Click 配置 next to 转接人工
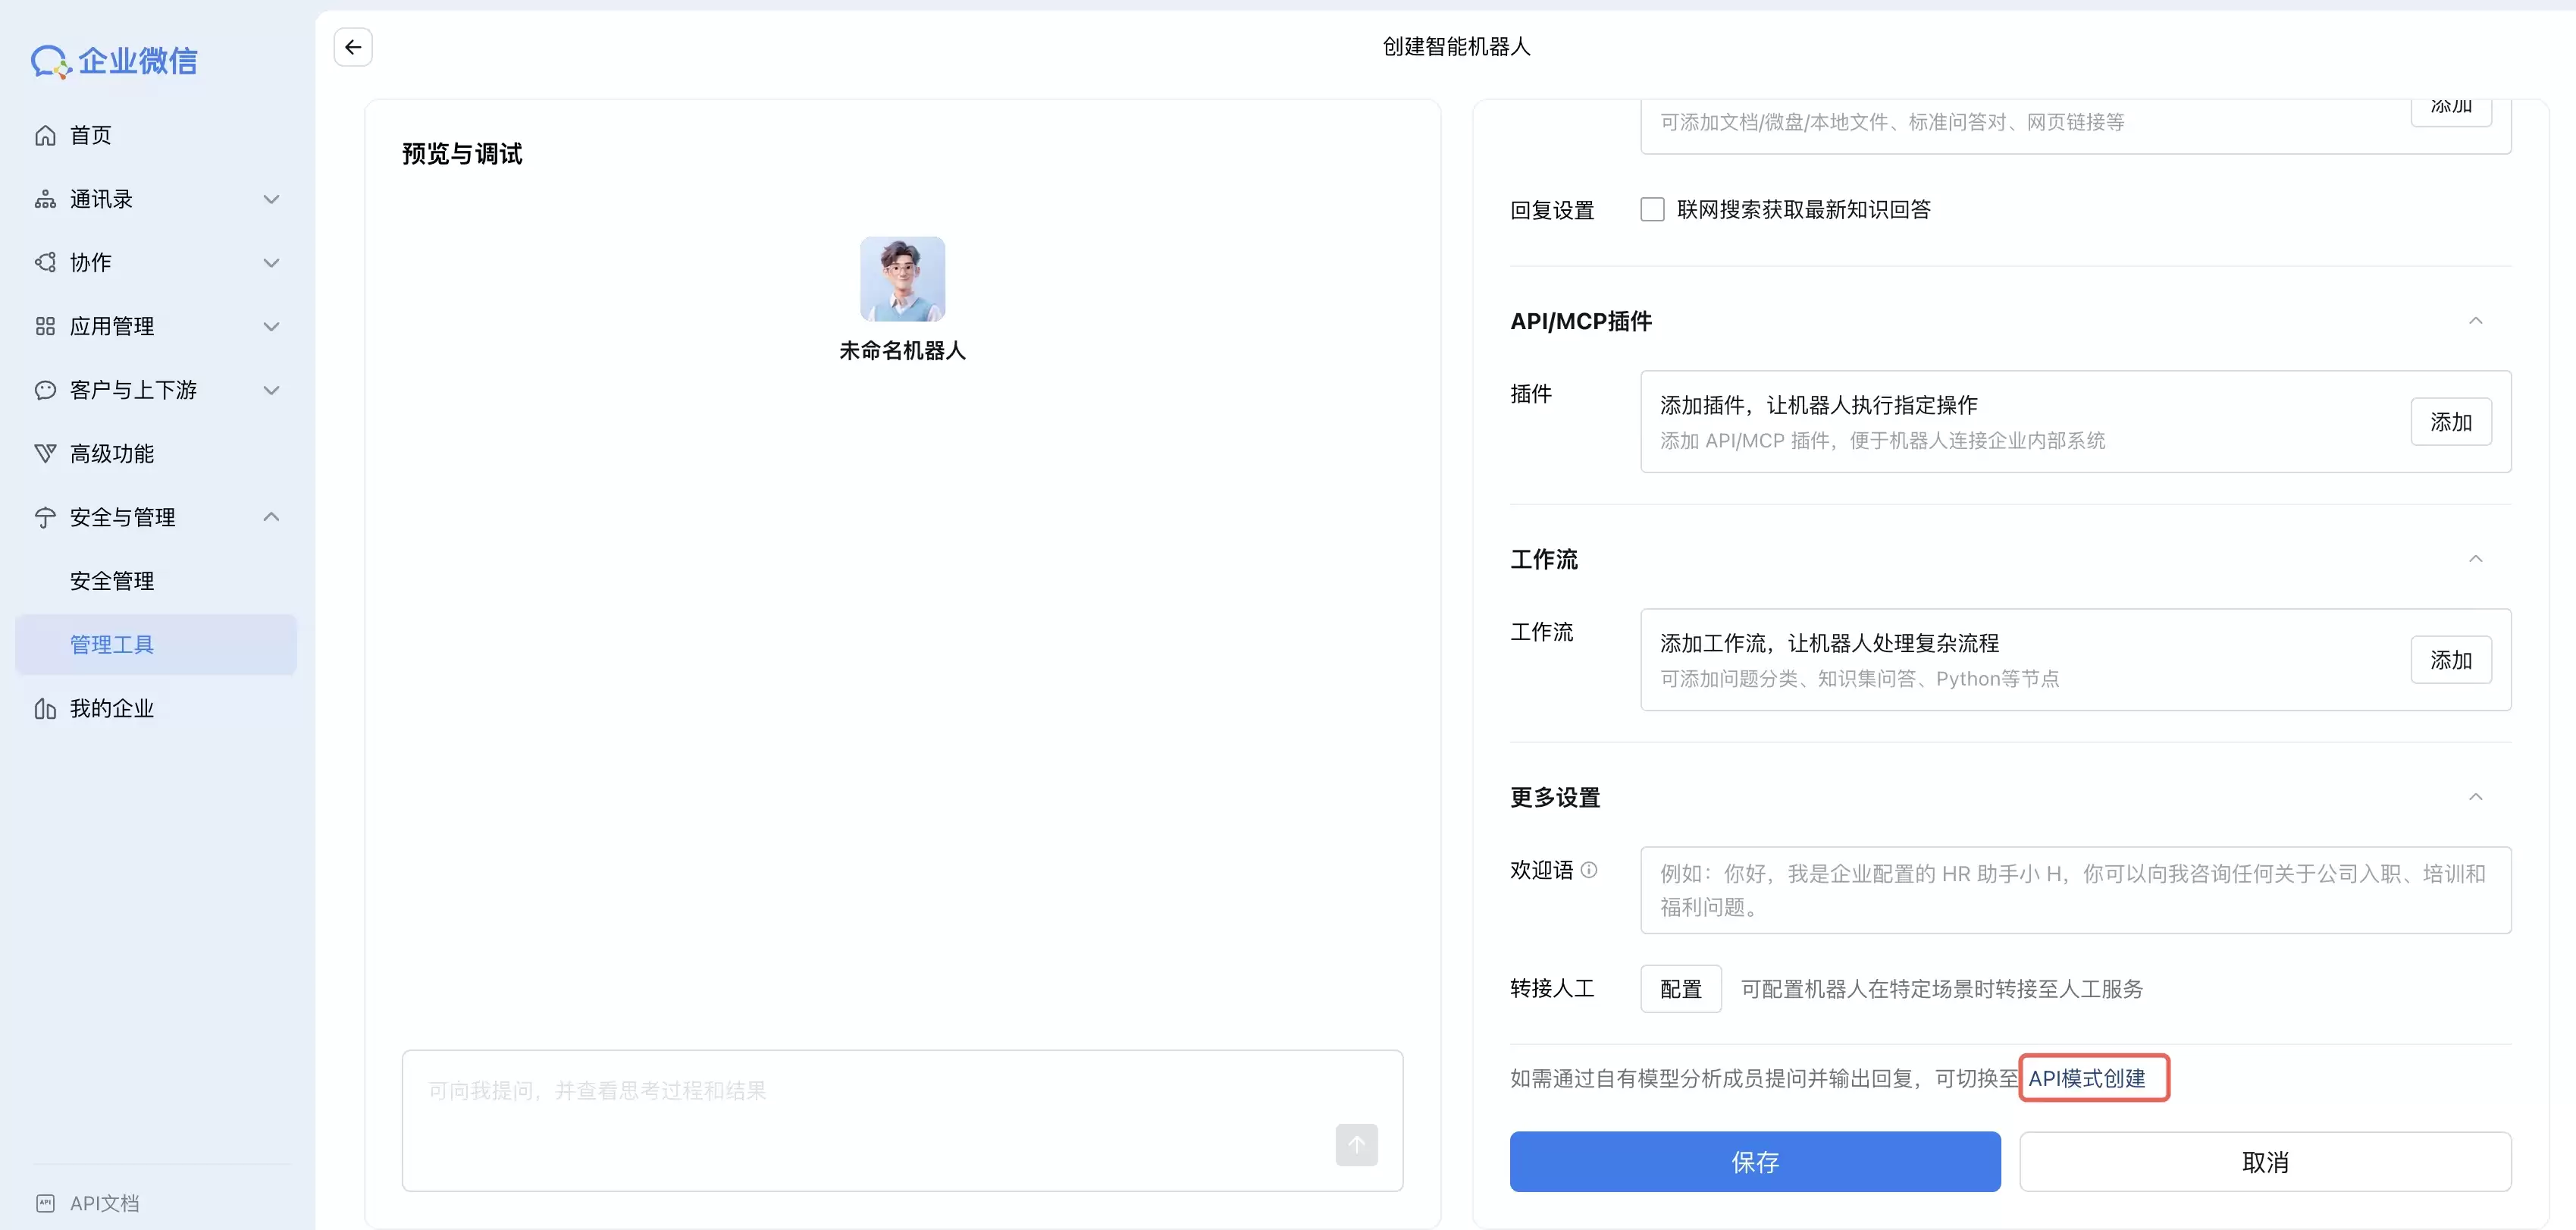Screen dimensions: 2576x1230 click(1680, 988)
